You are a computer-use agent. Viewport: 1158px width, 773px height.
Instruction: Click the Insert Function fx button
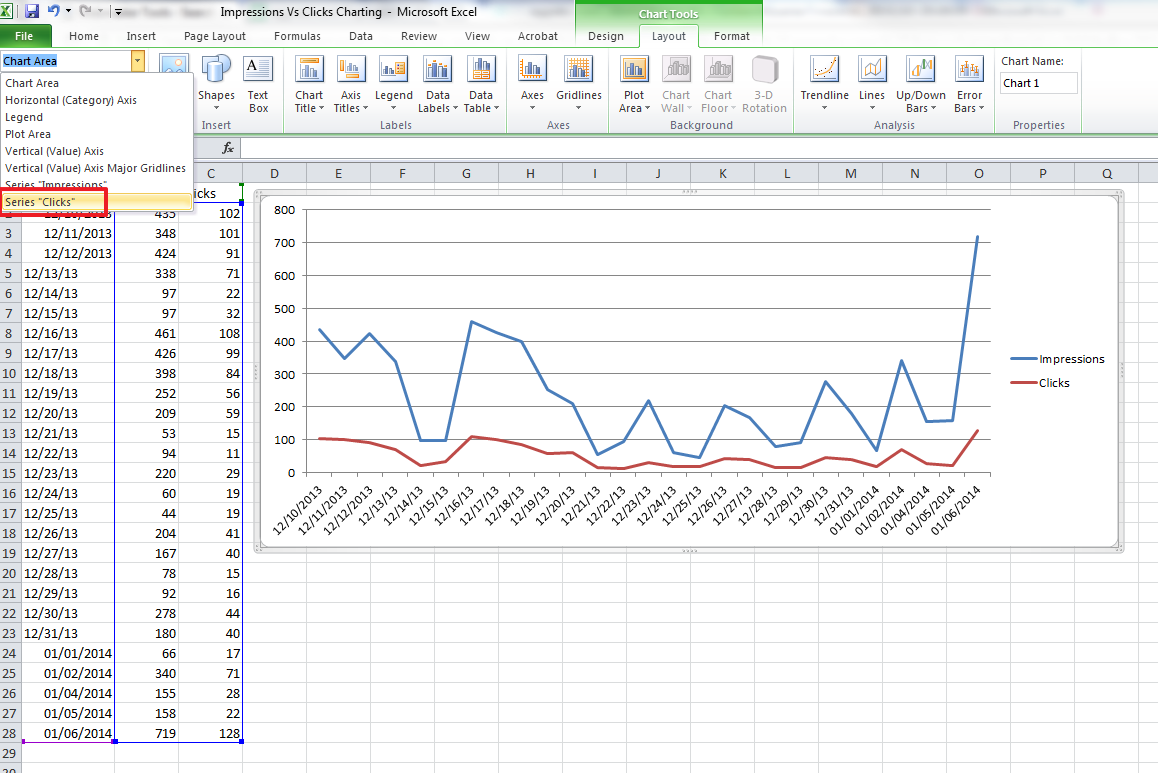point(228,147)
